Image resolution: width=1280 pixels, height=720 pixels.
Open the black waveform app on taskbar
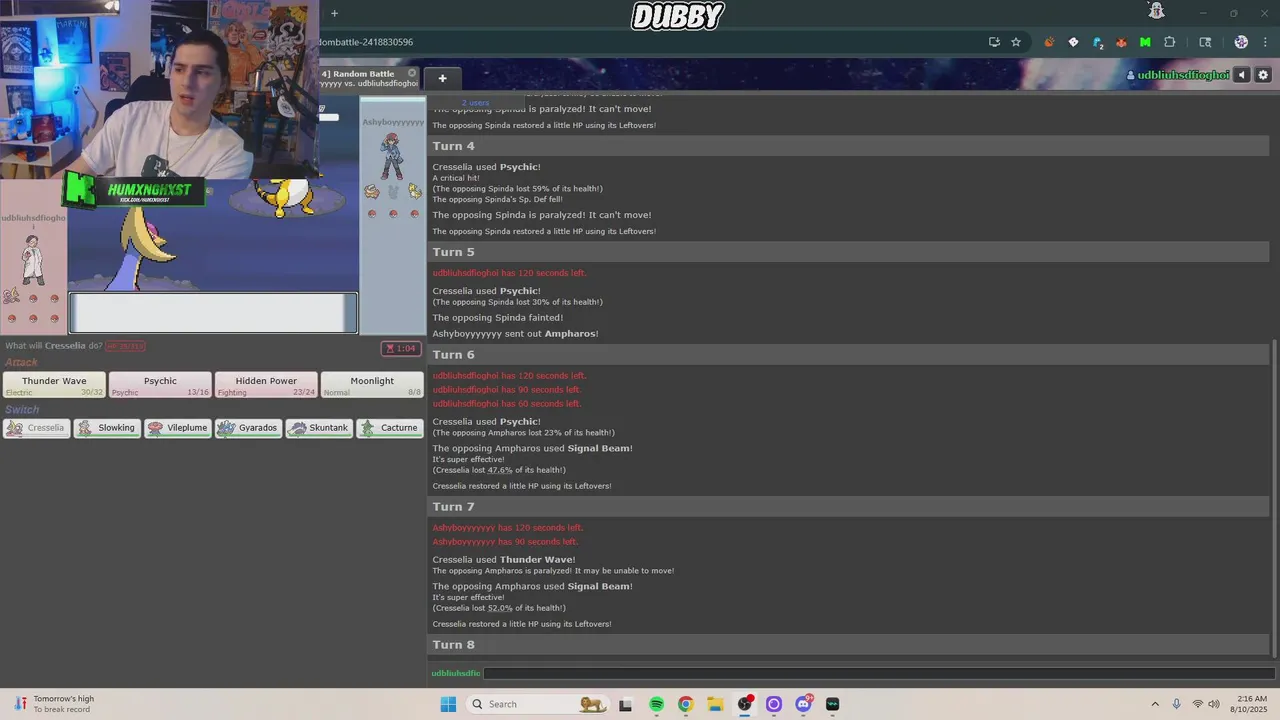click(832, 704)
